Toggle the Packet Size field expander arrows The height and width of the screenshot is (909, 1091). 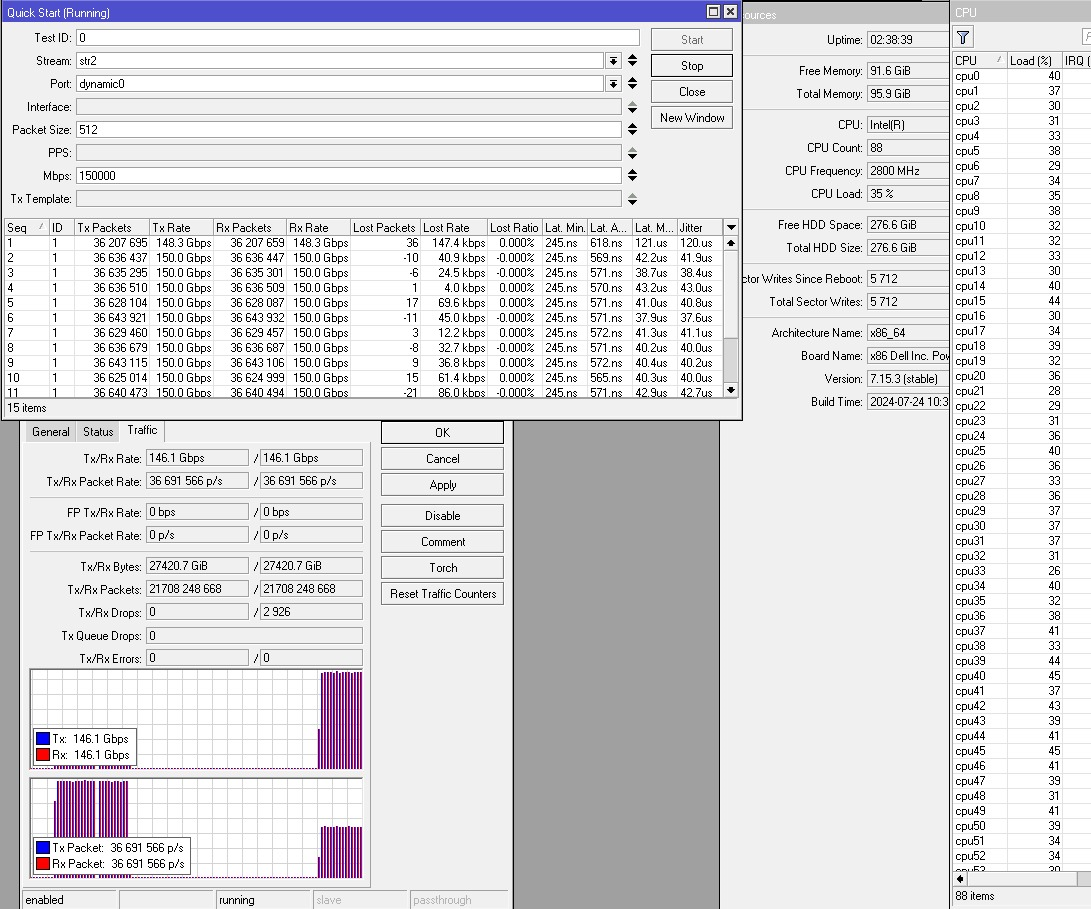632,129
